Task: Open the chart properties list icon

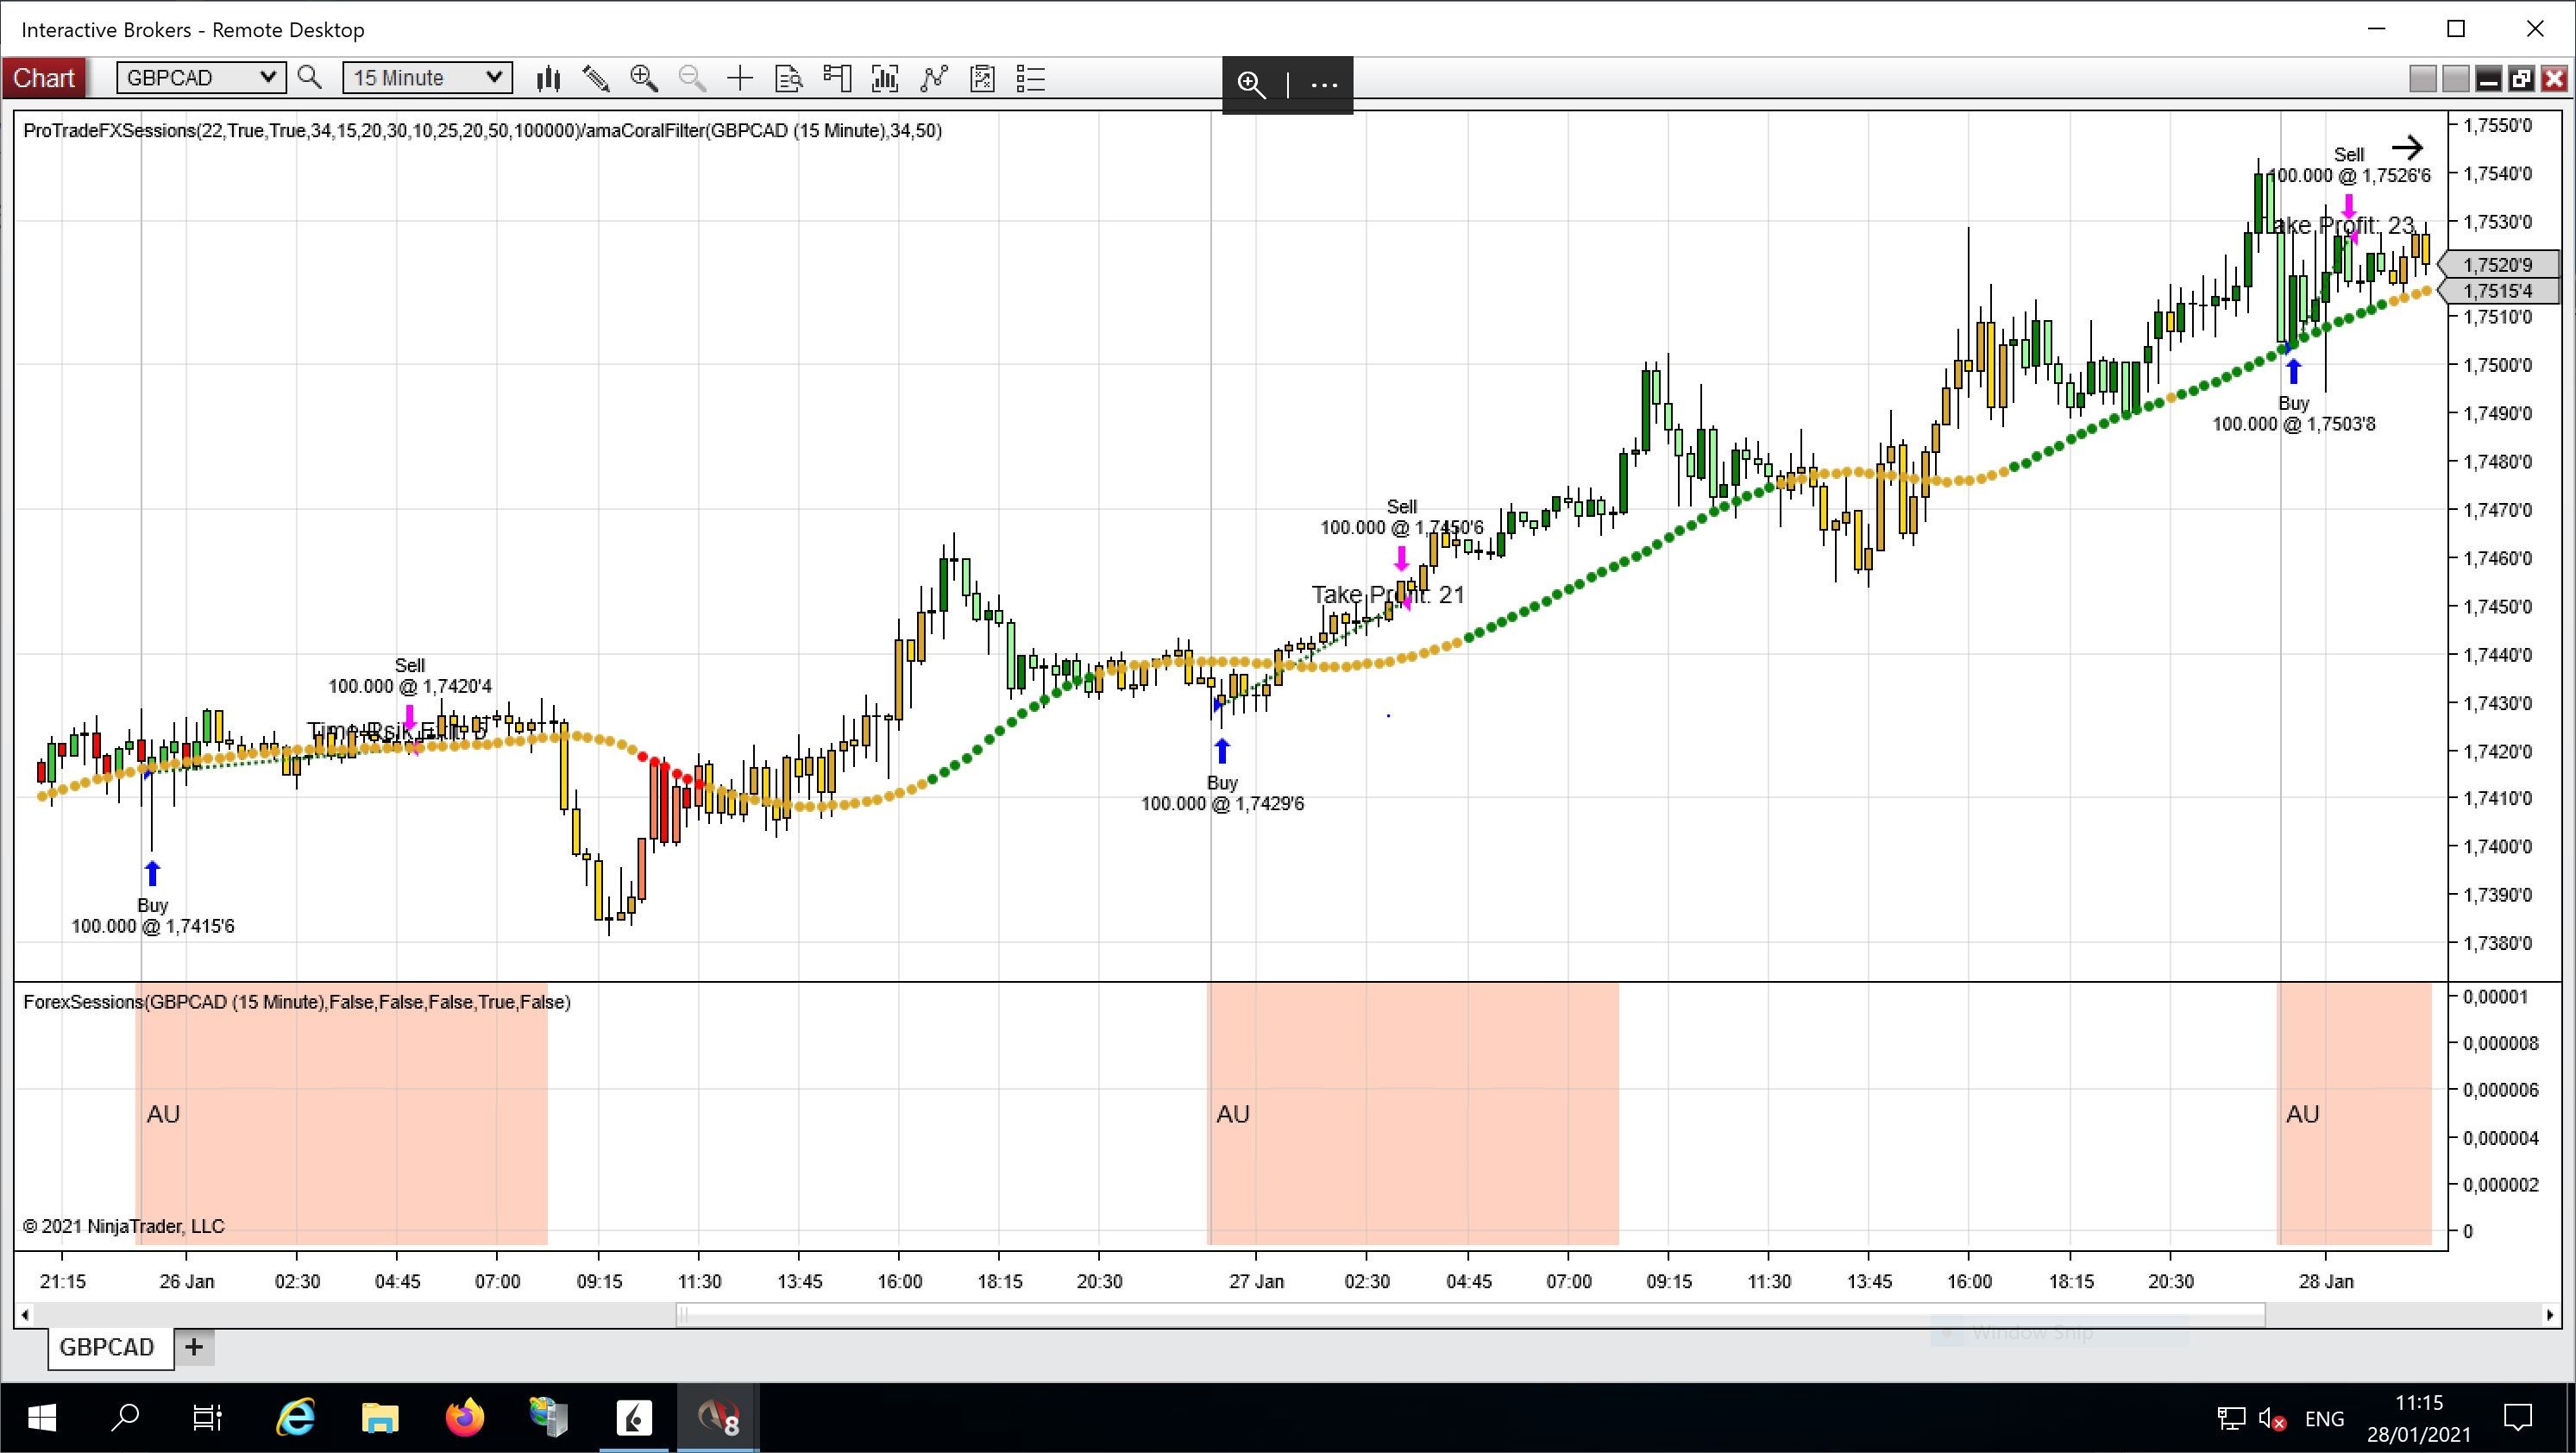Action: pyautogui.click(x=1030, y=79)
